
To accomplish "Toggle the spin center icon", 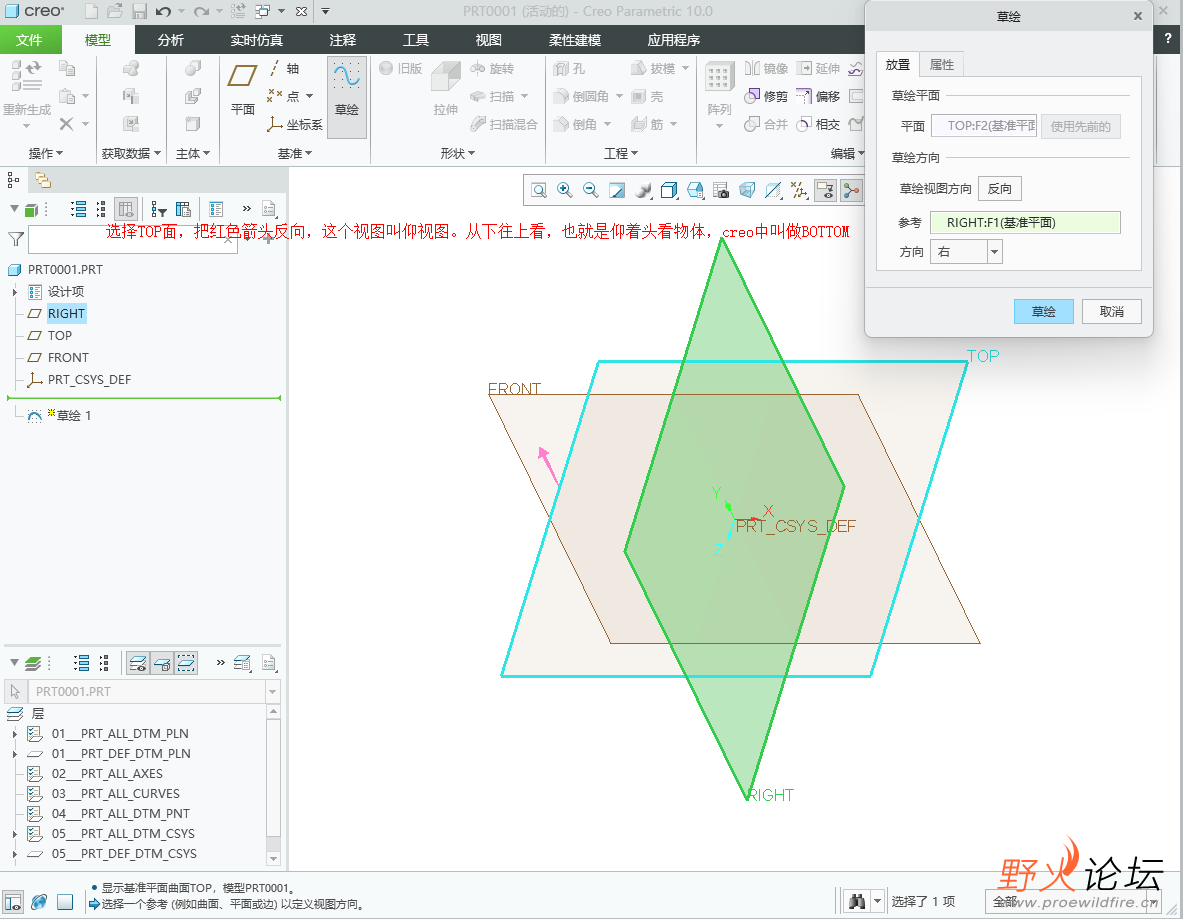I will 852,190.
